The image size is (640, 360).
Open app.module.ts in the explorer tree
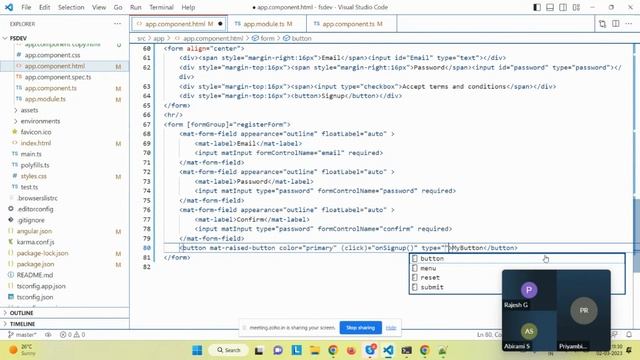(45, 99)
